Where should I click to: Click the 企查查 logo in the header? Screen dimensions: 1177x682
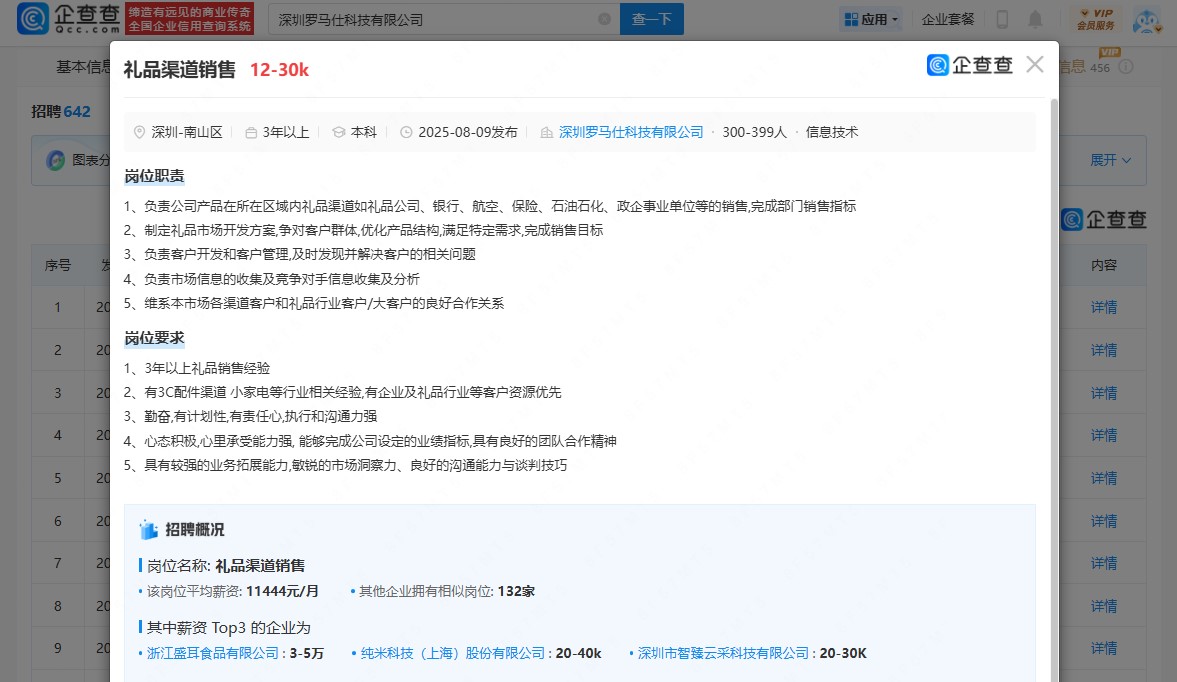click(68, 18)
